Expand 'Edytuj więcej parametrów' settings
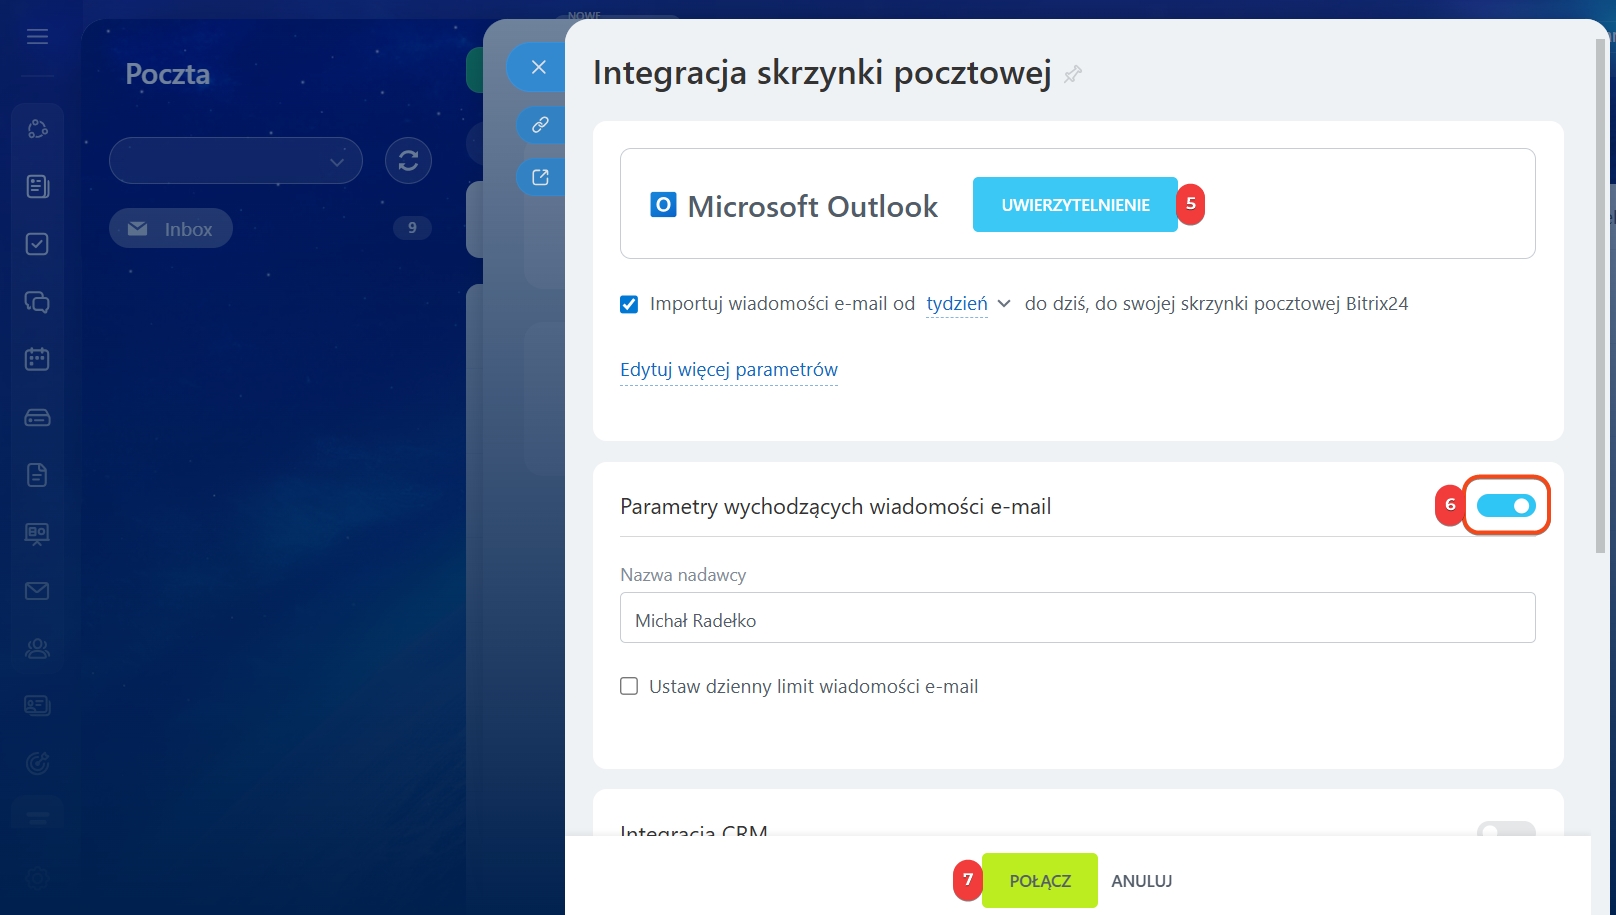Viewport: 1616px width, 915px height. pyautogui.click(x=729, y=370)
